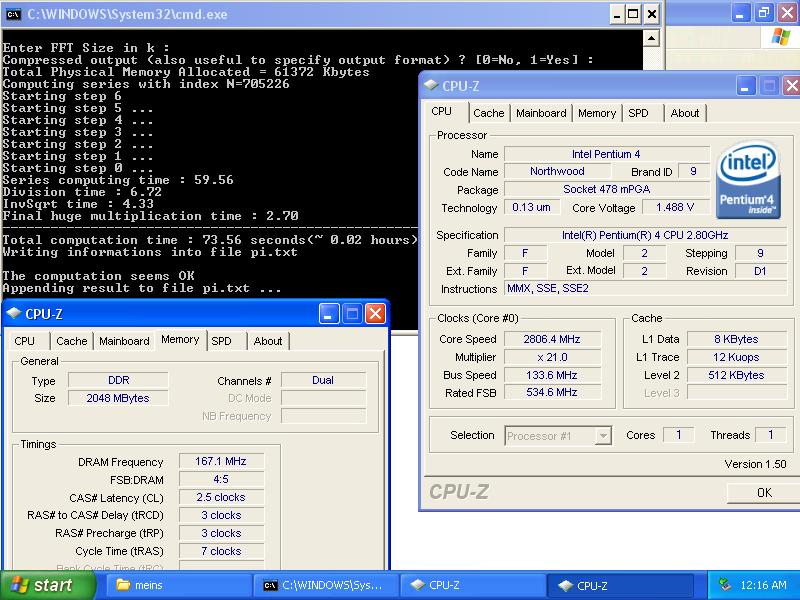Open Mainboard tab in right CPU-Z window
Image resolution: width=800 pixels, height=600 pixels.
(541, 113)
